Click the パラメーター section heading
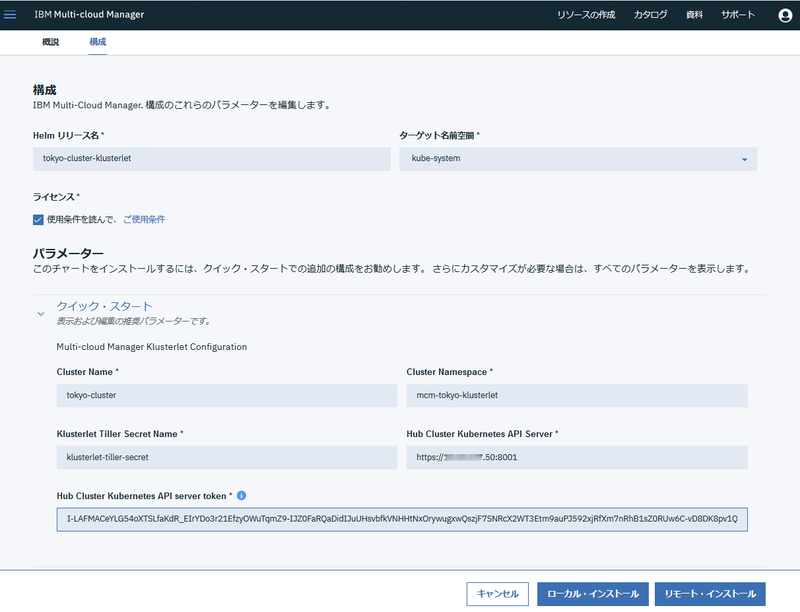The height and width of the screenshot is (612, 800). 68,253
